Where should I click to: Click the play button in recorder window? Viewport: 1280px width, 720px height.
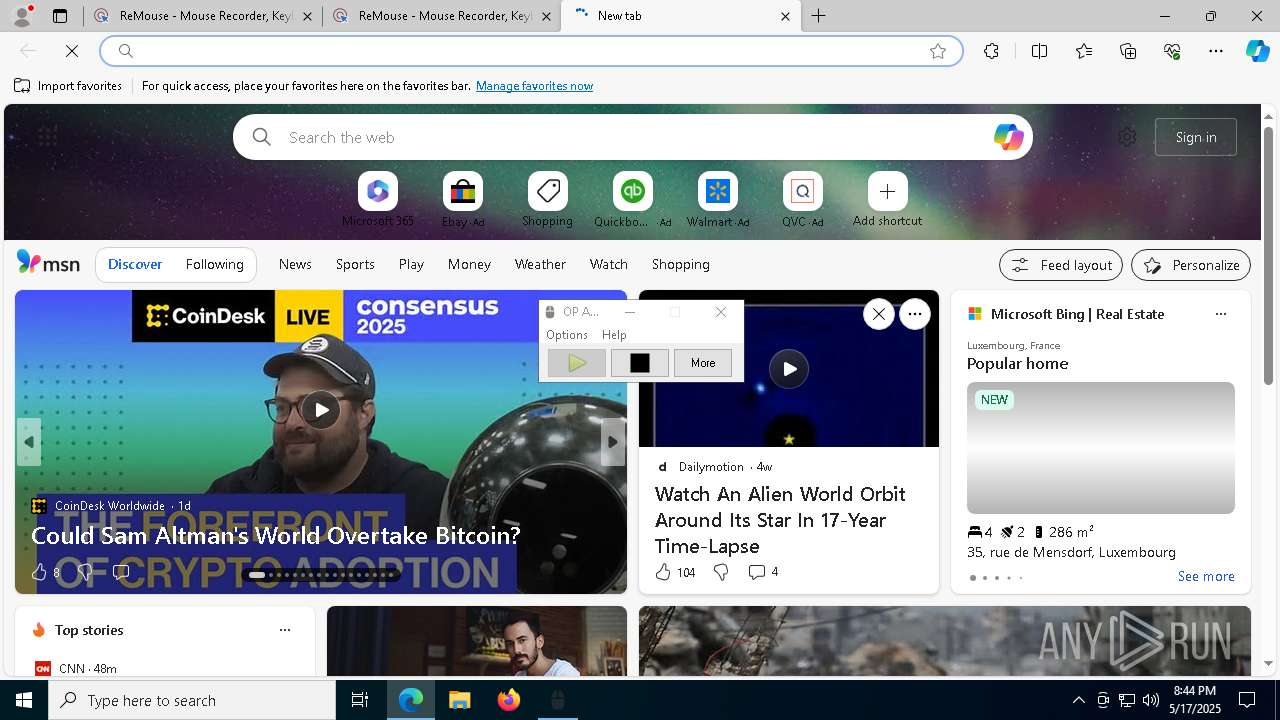(577, 363)
